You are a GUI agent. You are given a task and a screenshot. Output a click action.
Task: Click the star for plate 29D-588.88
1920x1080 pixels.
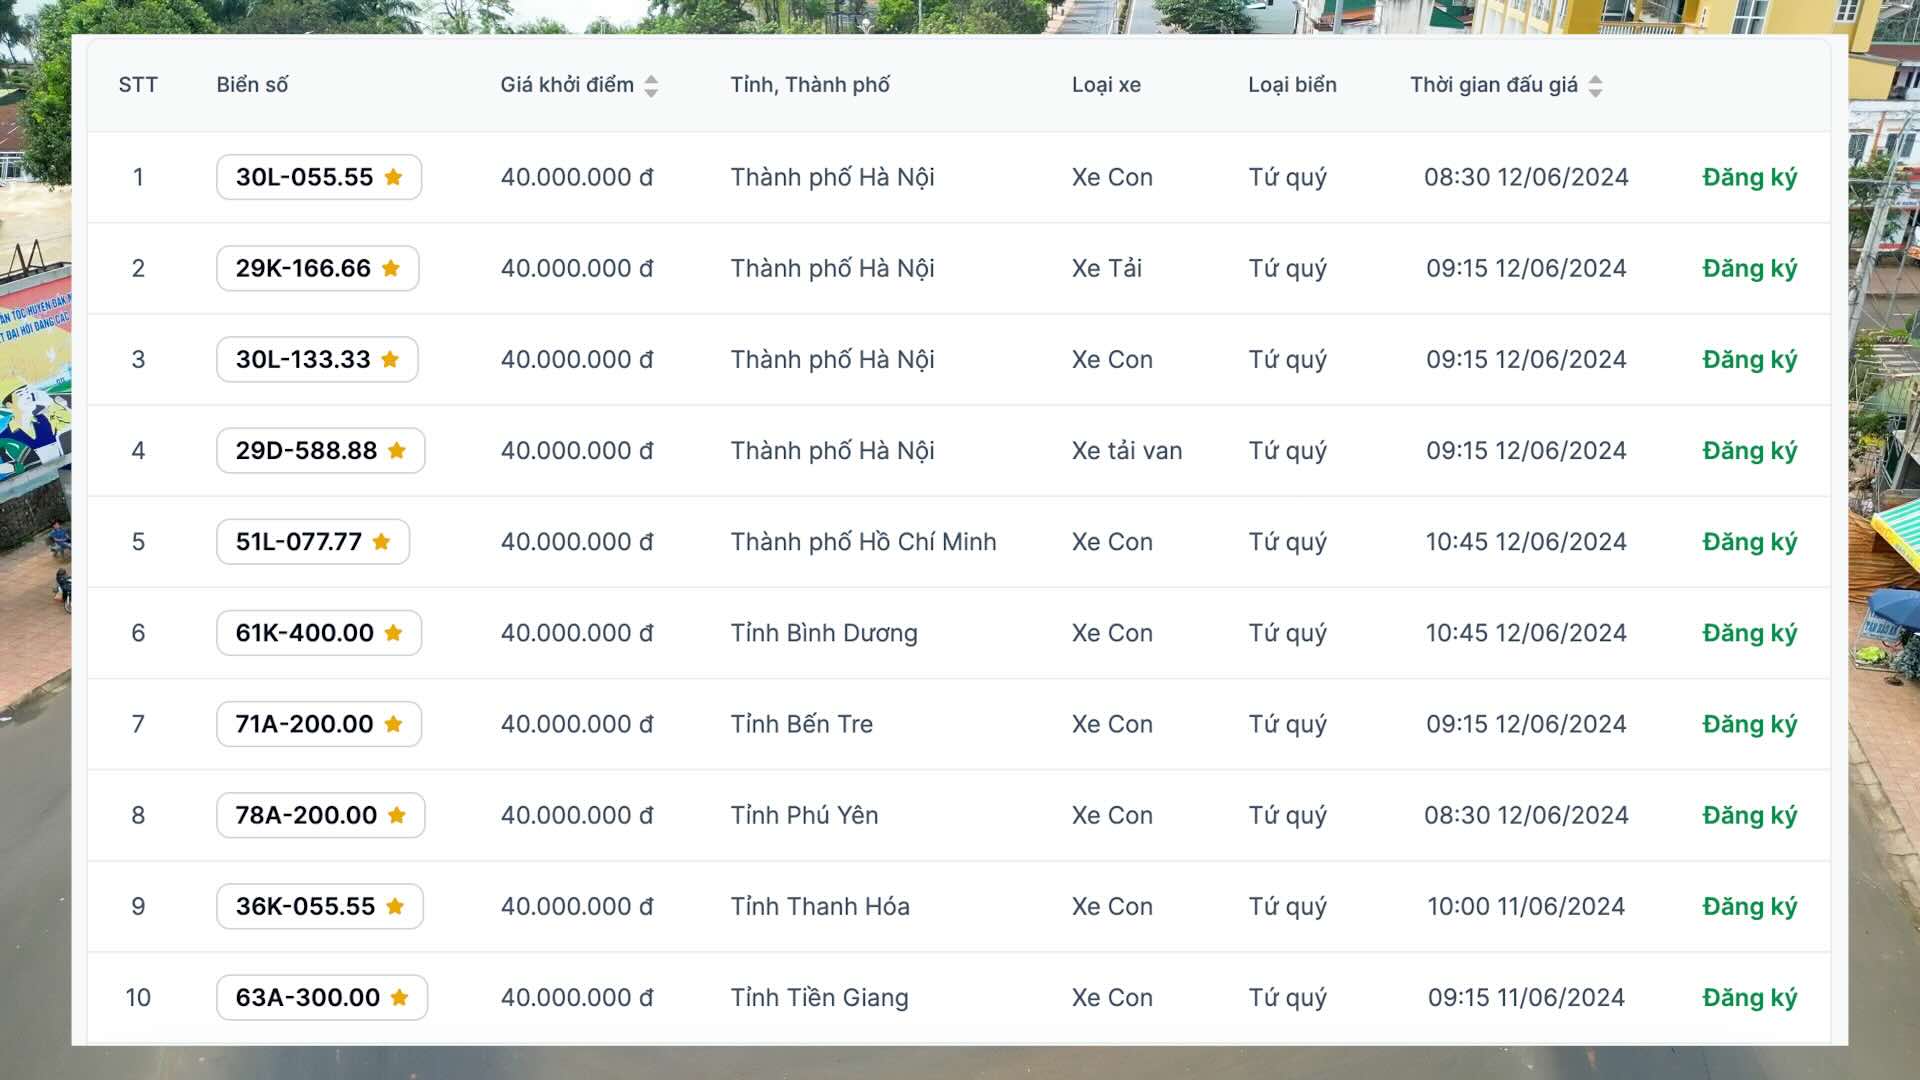coord(397,451)
